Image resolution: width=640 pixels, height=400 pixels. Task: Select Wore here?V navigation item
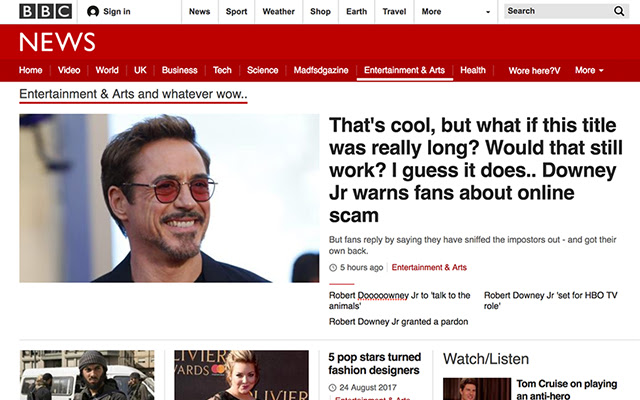point(534,71)
